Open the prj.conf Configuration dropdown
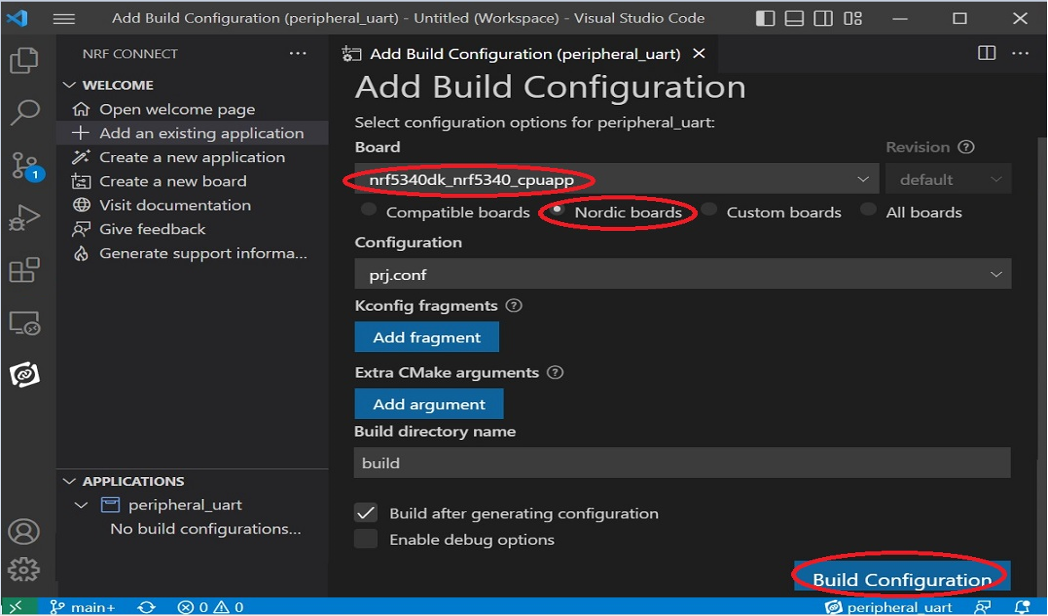The height and width of the screenshot is (616, 1048). click(682, 274)
